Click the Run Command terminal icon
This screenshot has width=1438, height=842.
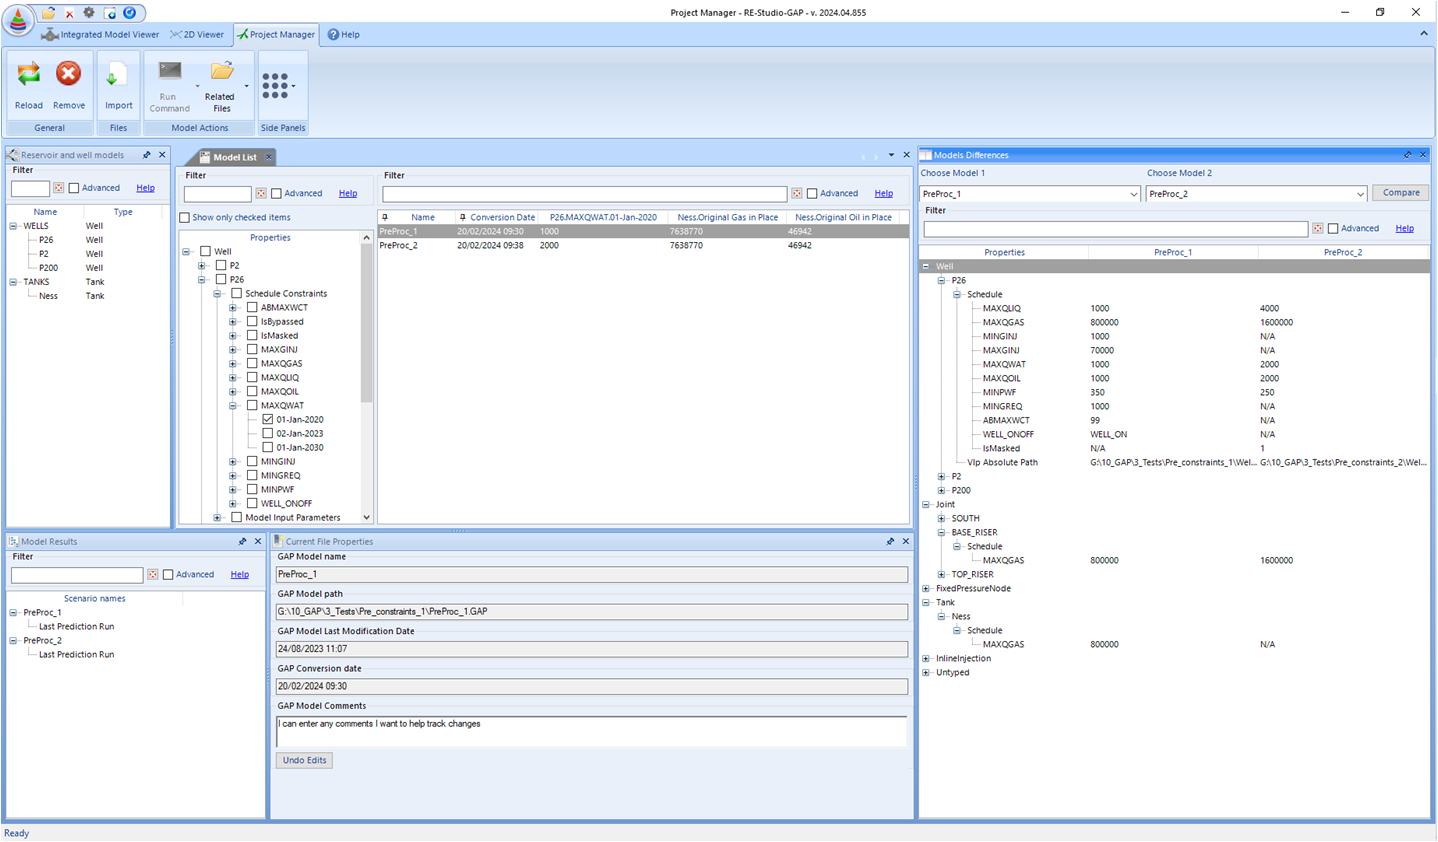[x=170, y=72]
